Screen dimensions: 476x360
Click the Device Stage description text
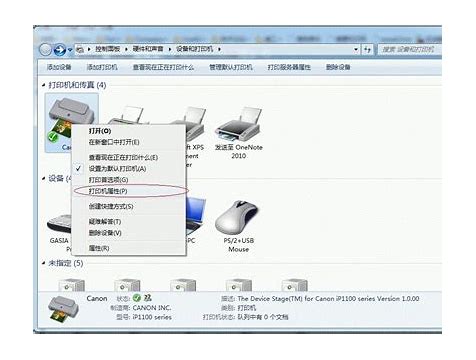click(x=328, y=299)
